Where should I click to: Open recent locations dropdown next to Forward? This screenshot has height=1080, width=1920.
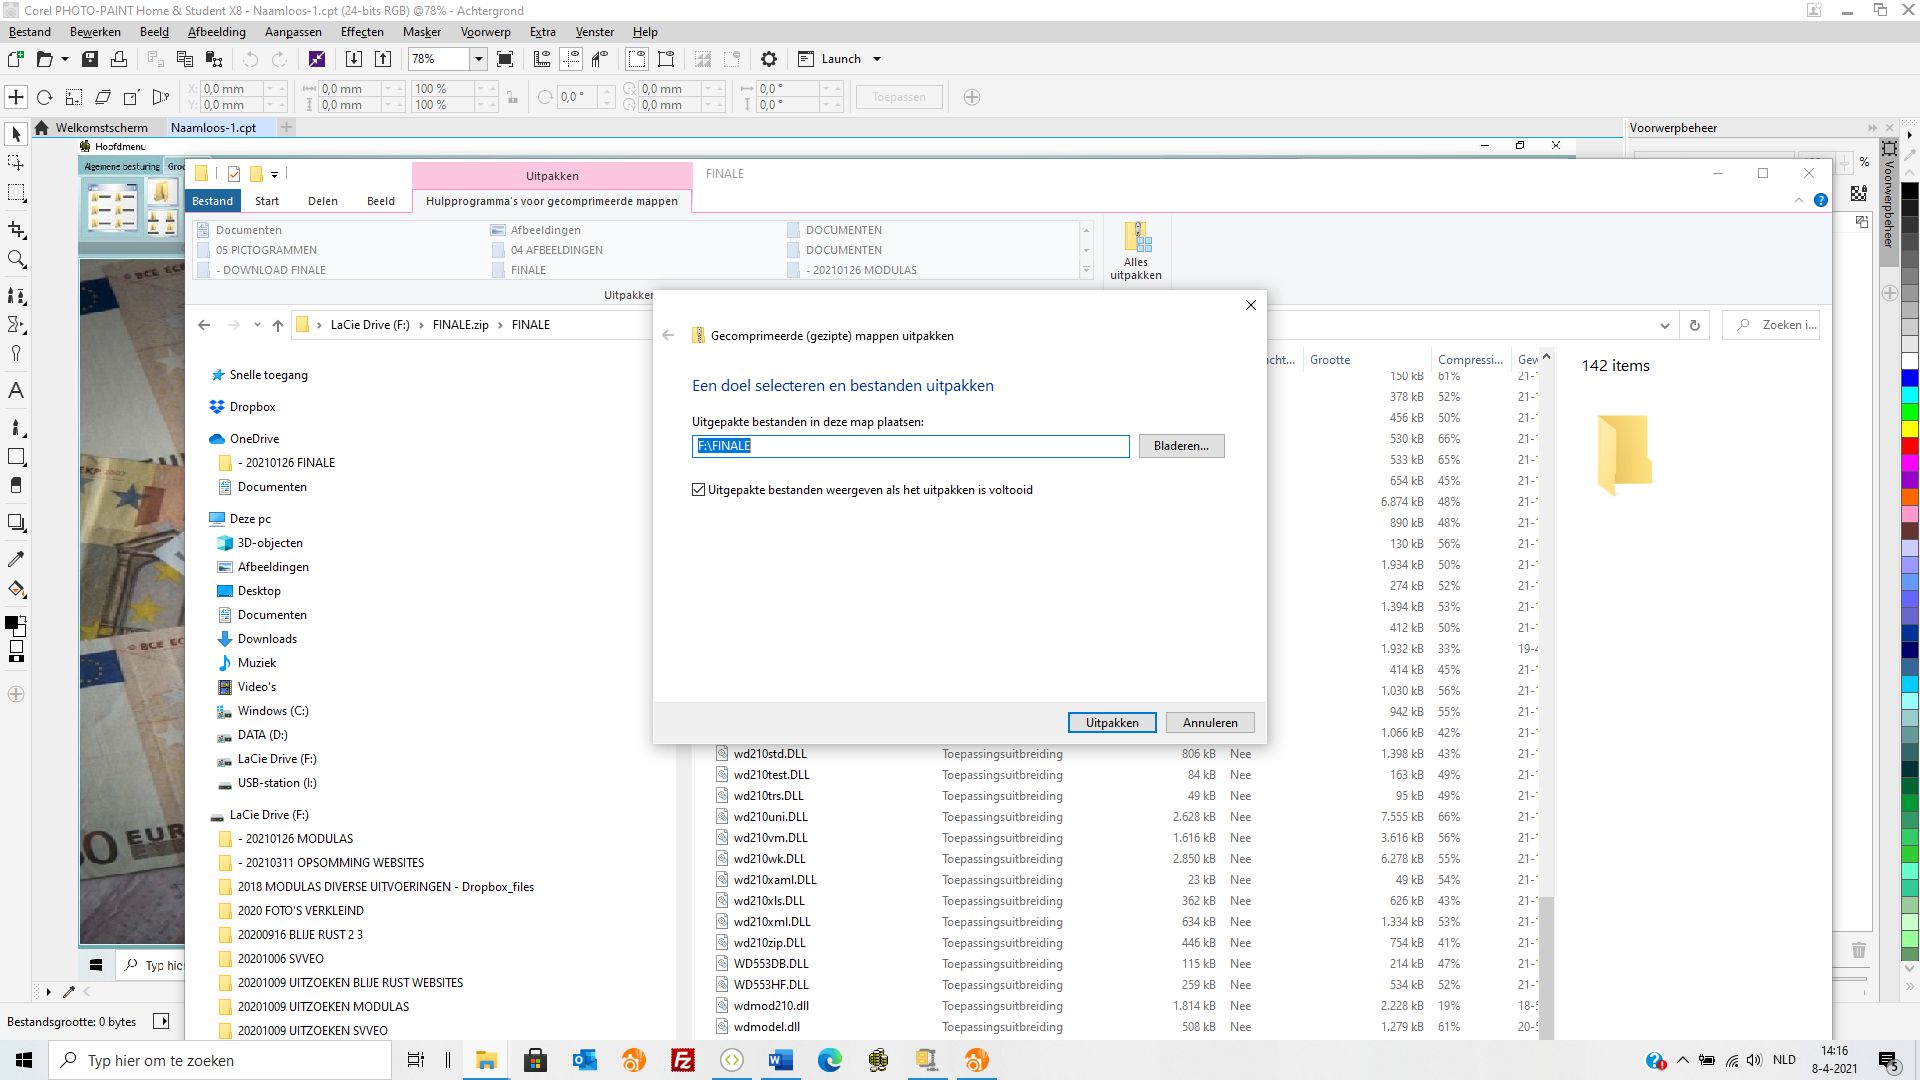[257, 325]
